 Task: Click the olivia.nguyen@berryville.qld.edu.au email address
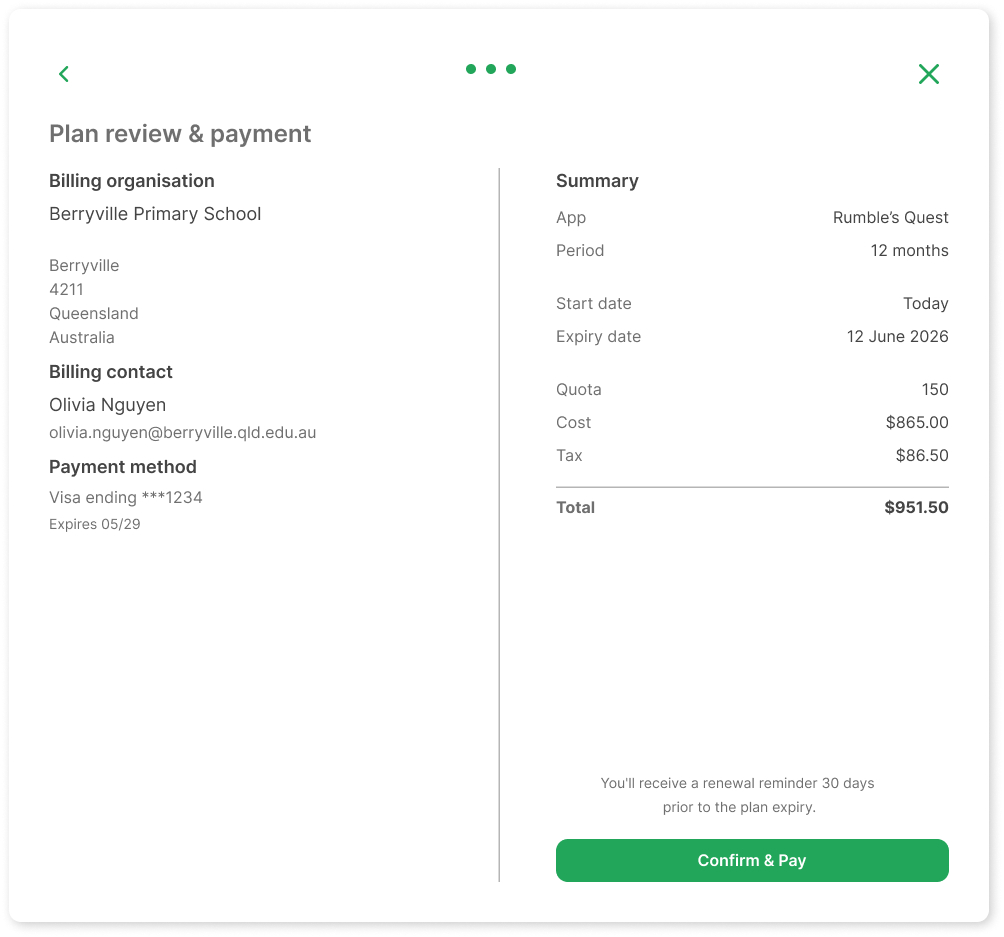[182, 433]
